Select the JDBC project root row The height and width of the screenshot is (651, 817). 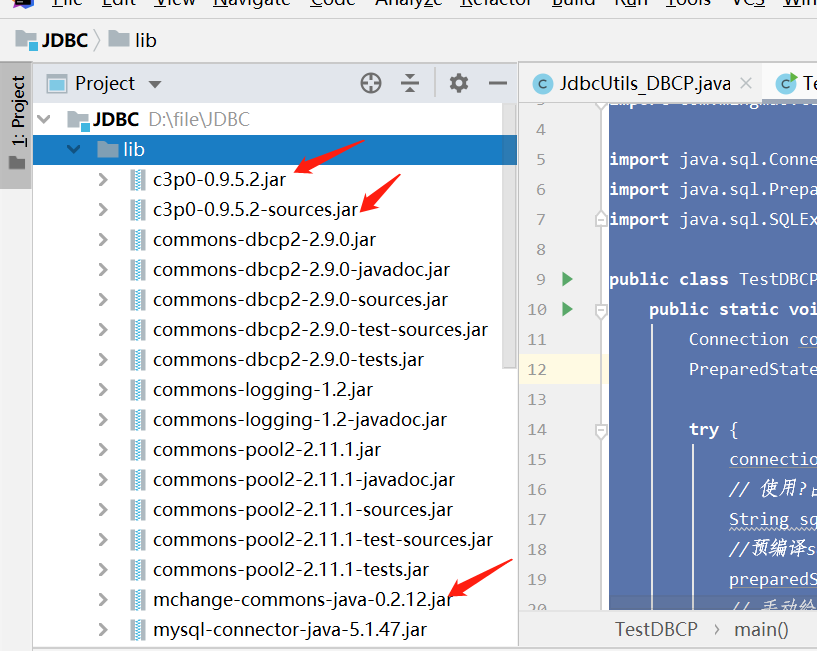click(x=268, y=119)
